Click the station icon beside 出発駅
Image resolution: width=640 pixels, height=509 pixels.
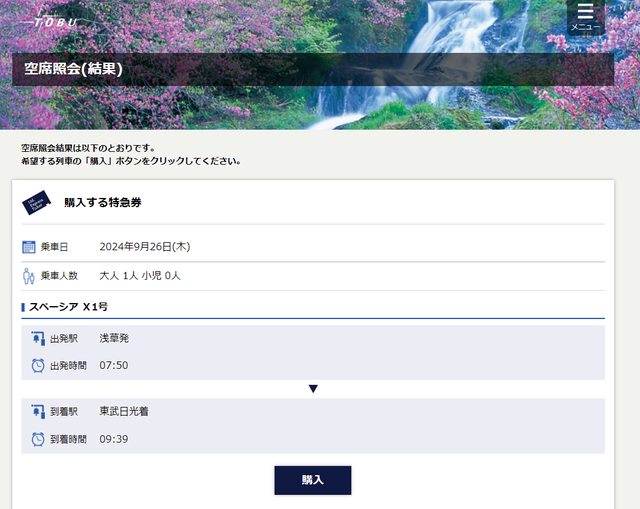[38, 339]
